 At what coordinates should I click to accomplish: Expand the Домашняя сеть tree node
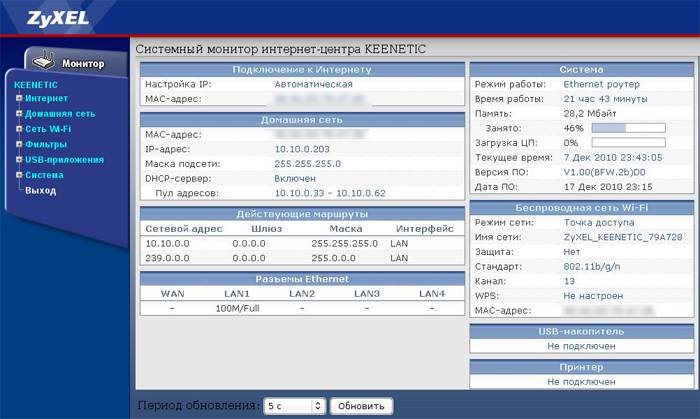(19, 113)
